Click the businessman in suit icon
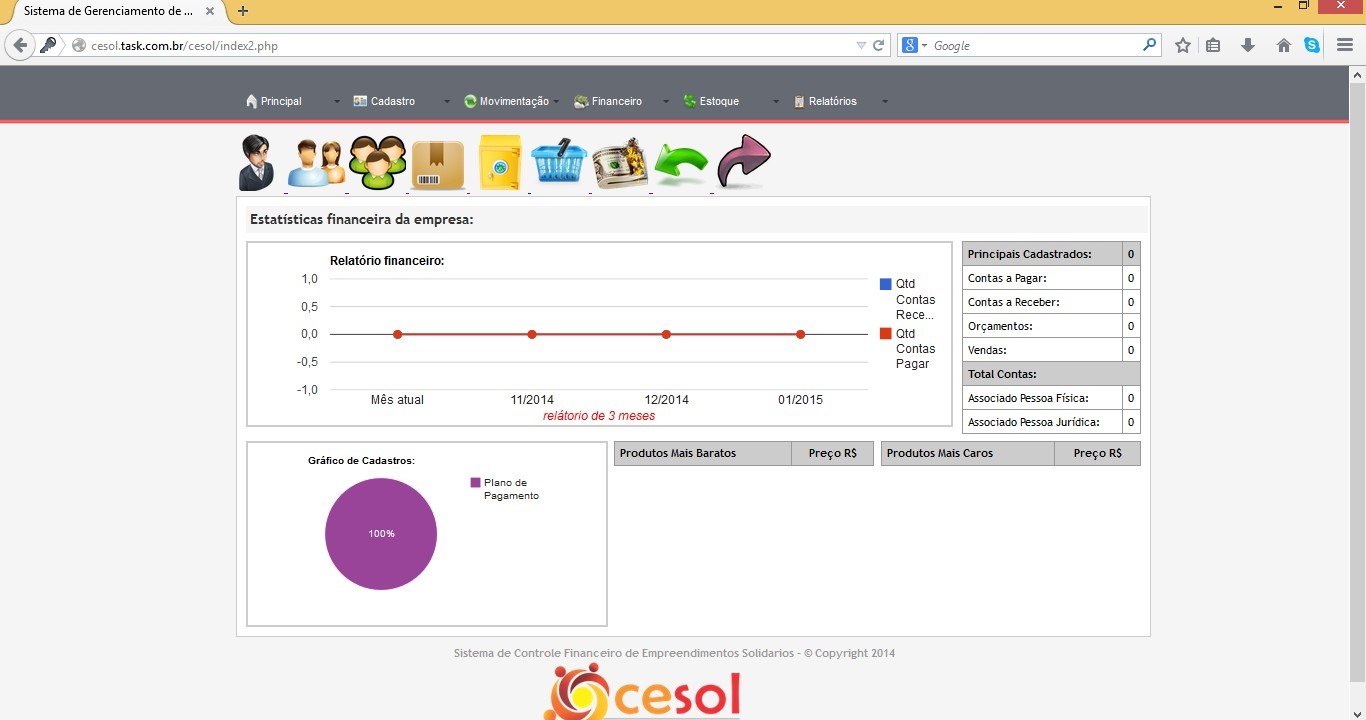The height and width of the screenshot is (720, 1366). [x=257, y=163]
